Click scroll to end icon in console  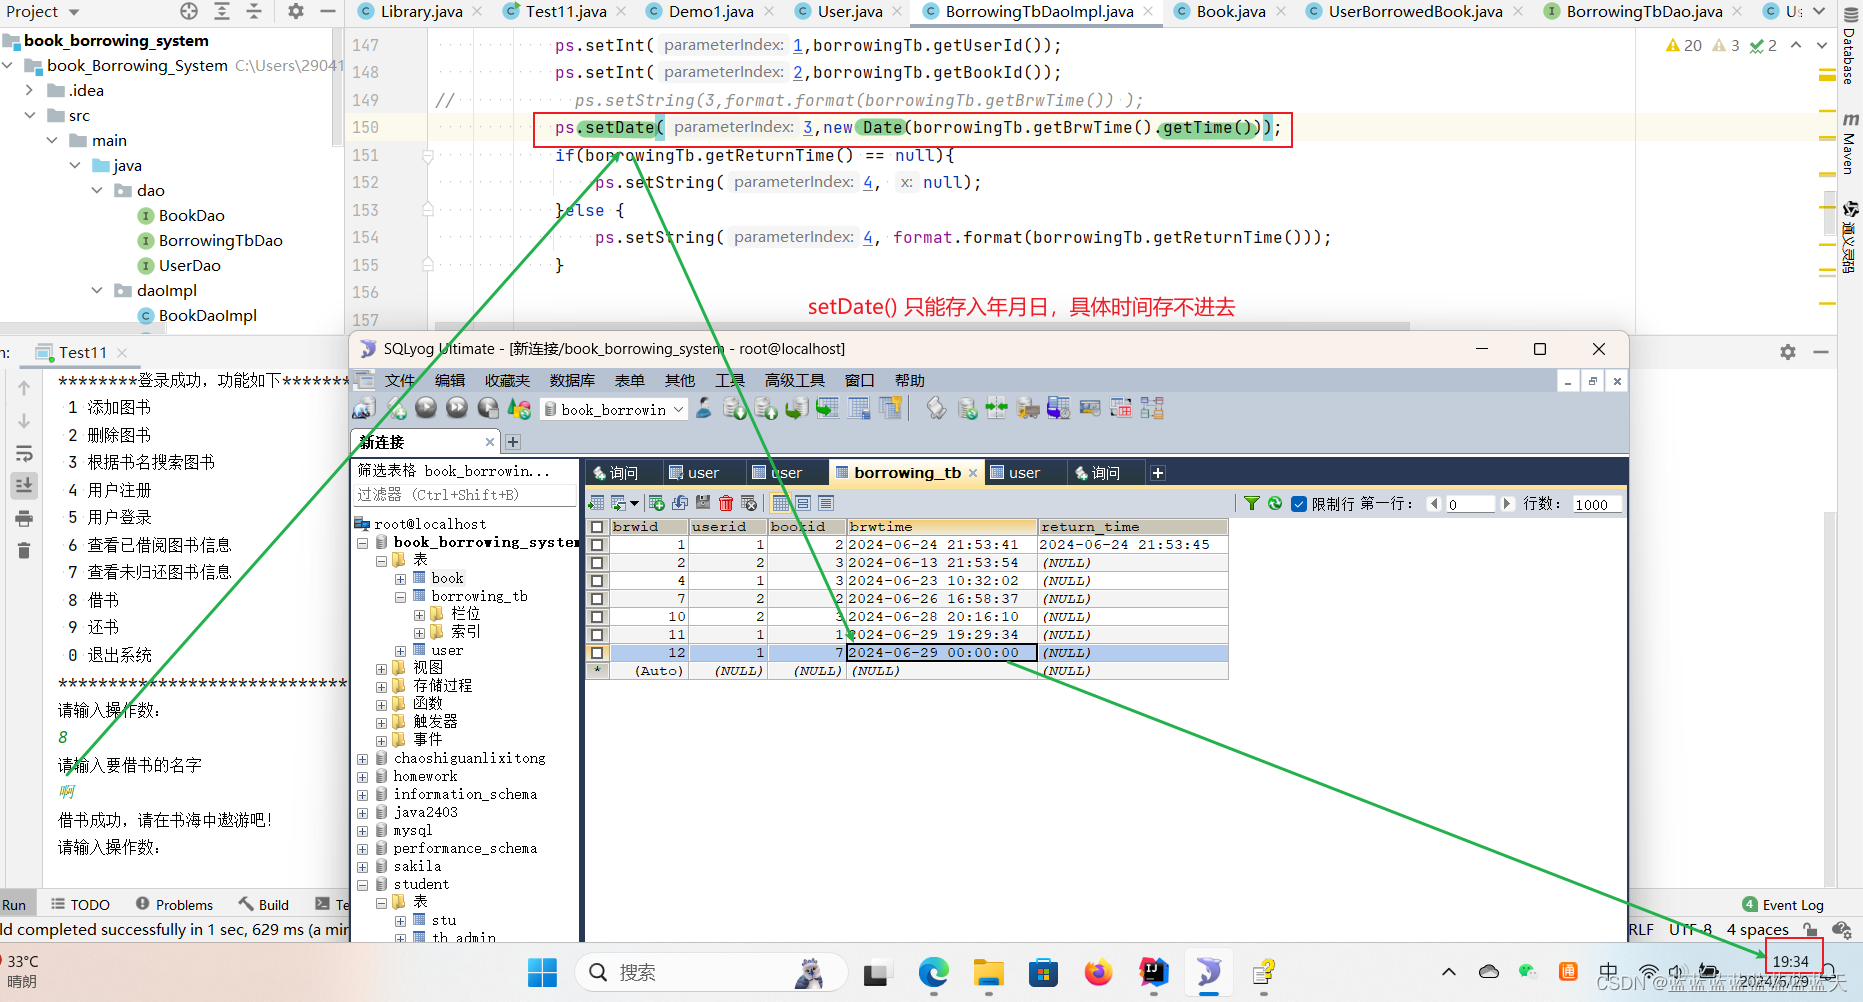click(24, 485)
